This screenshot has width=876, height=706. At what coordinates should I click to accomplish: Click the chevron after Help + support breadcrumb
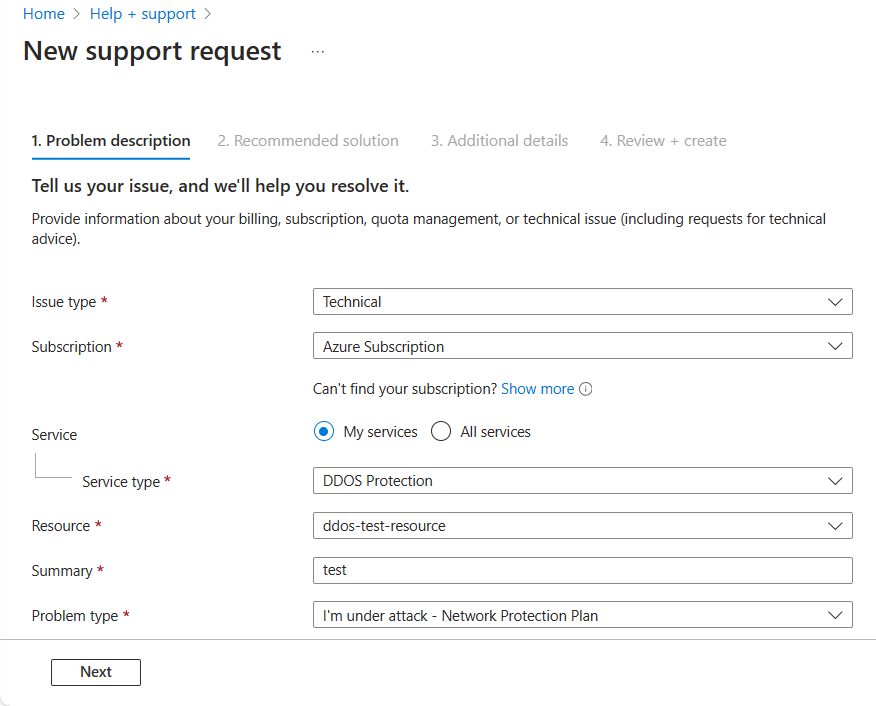(x=207, y=13)
